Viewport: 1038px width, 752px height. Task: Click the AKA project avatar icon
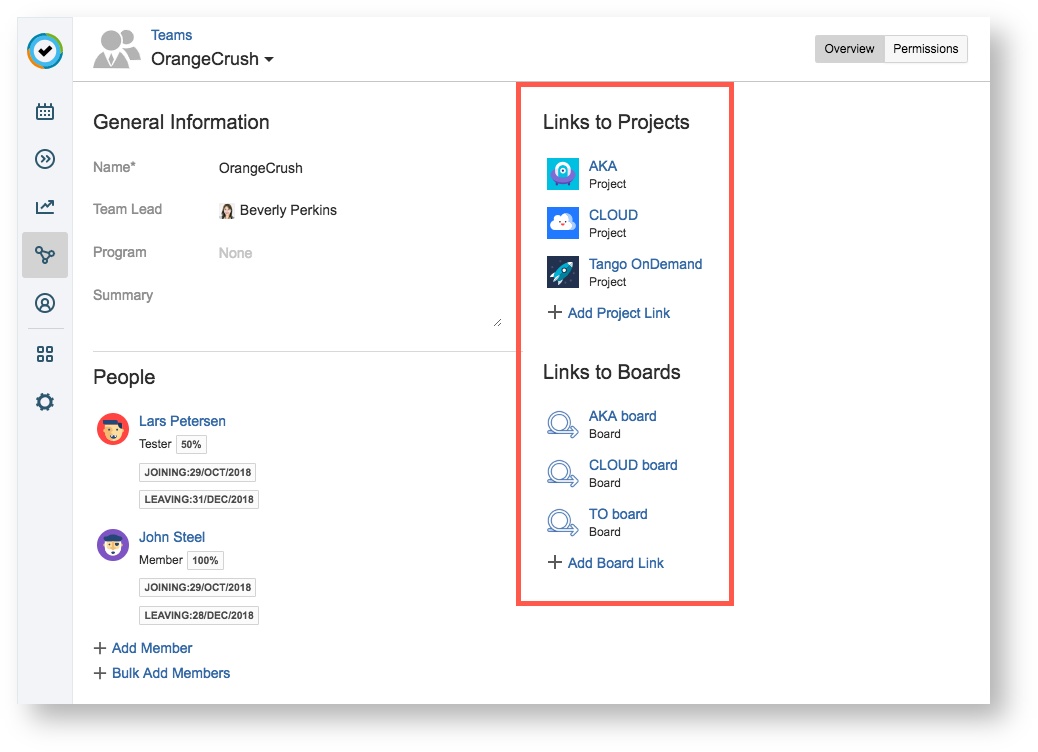[563, 174]
